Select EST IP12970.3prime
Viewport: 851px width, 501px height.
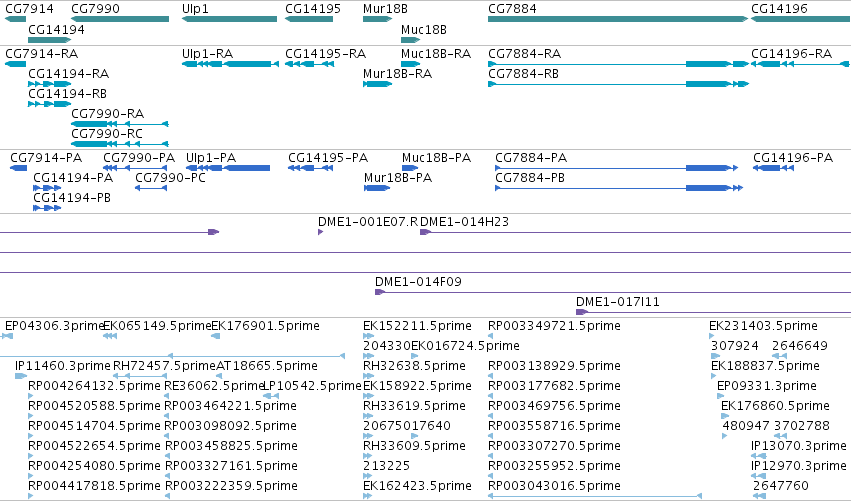tap(799, 467)
